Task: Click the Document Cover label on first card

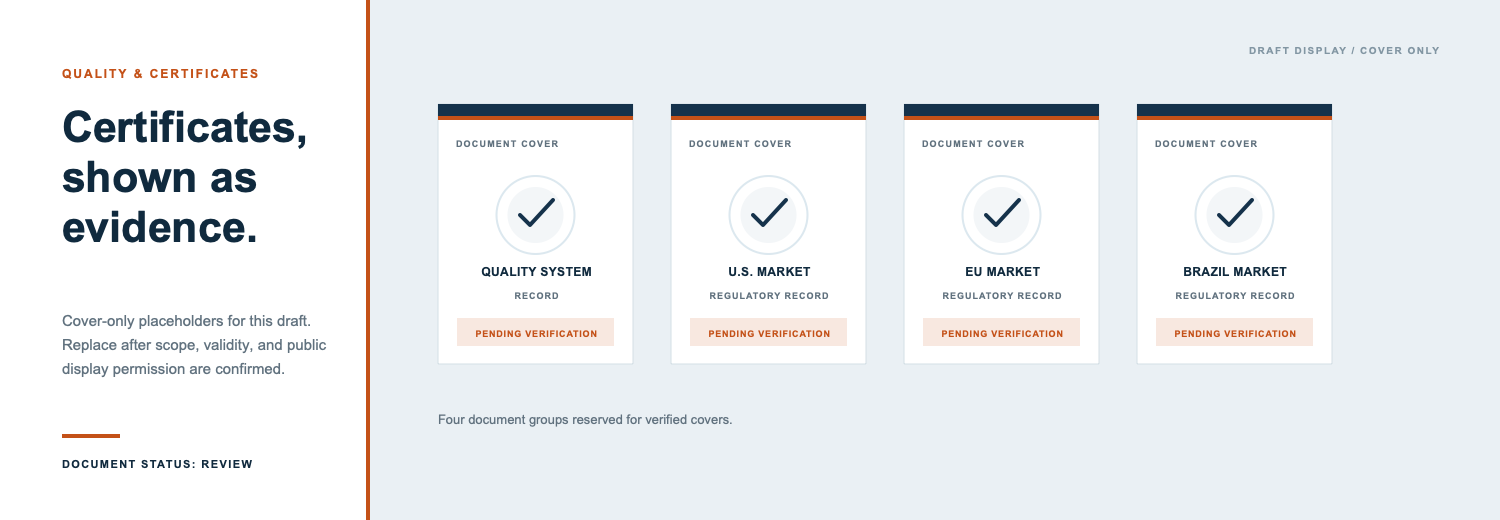Action: pos(507,144)
